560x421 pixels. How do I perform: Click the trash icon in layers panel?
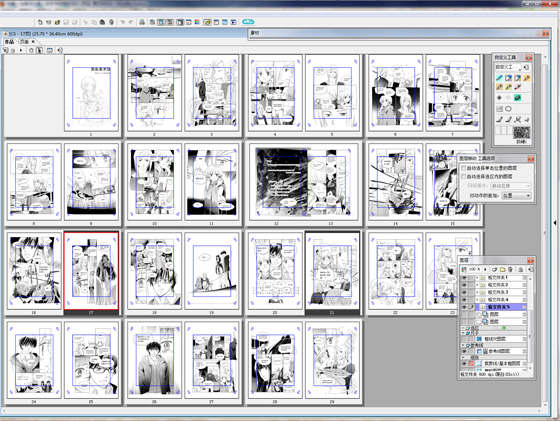pyautogui.click(x=510, y=270)
